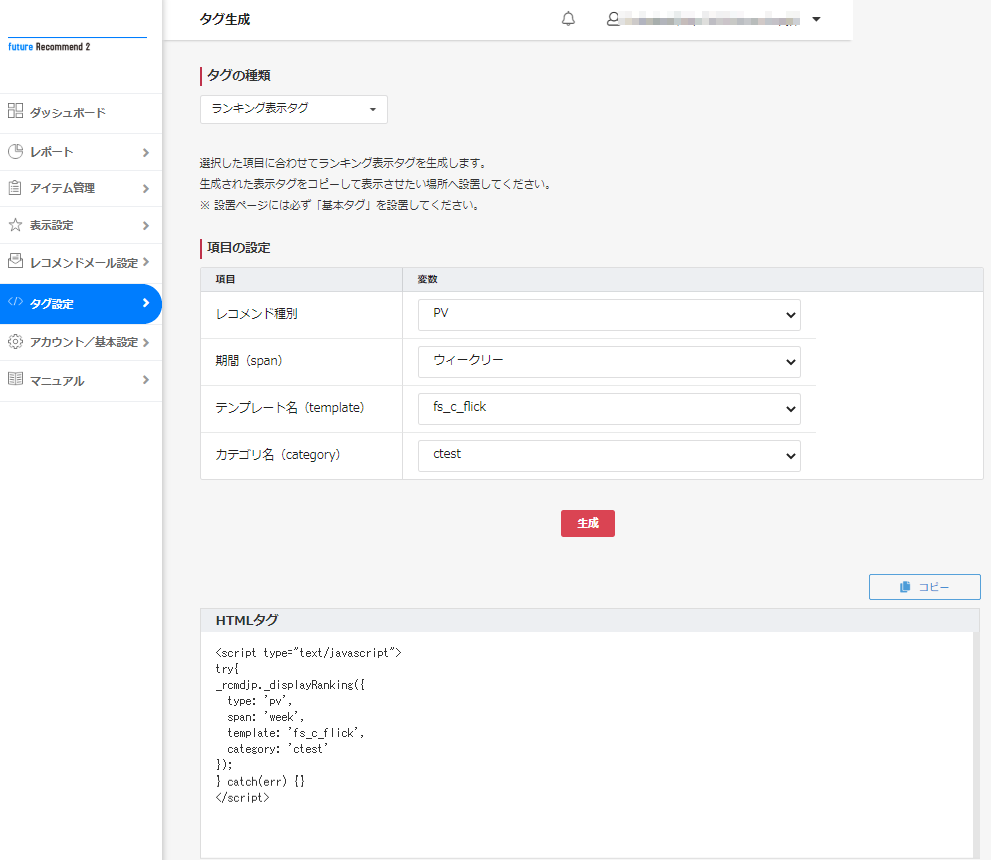
Task: Click the user account icon
Action: [x=612, y=19]
